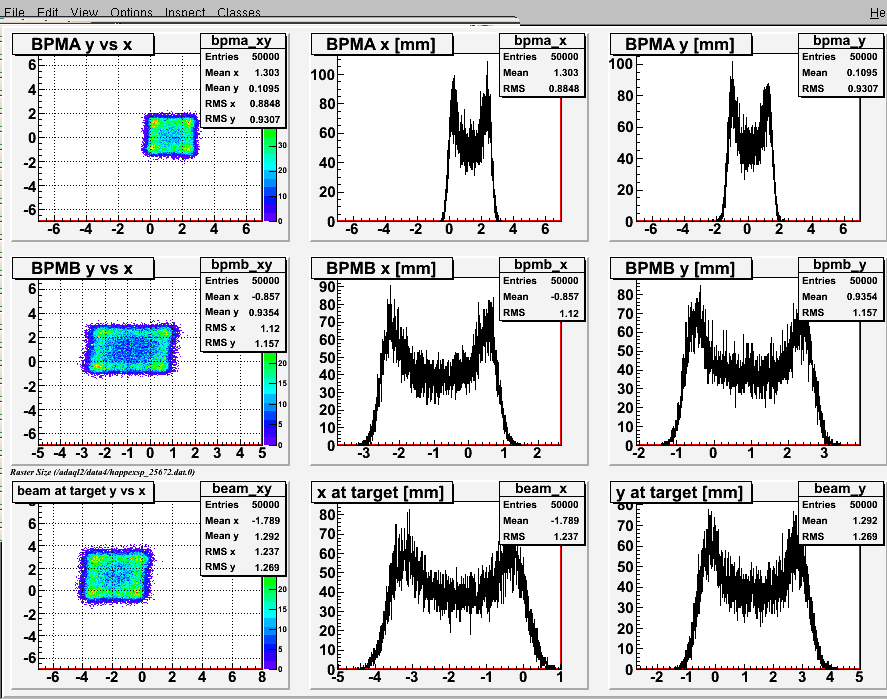
Task: Click Mean x value 1.303 in bpma_xy
Action: coord(267,72)
